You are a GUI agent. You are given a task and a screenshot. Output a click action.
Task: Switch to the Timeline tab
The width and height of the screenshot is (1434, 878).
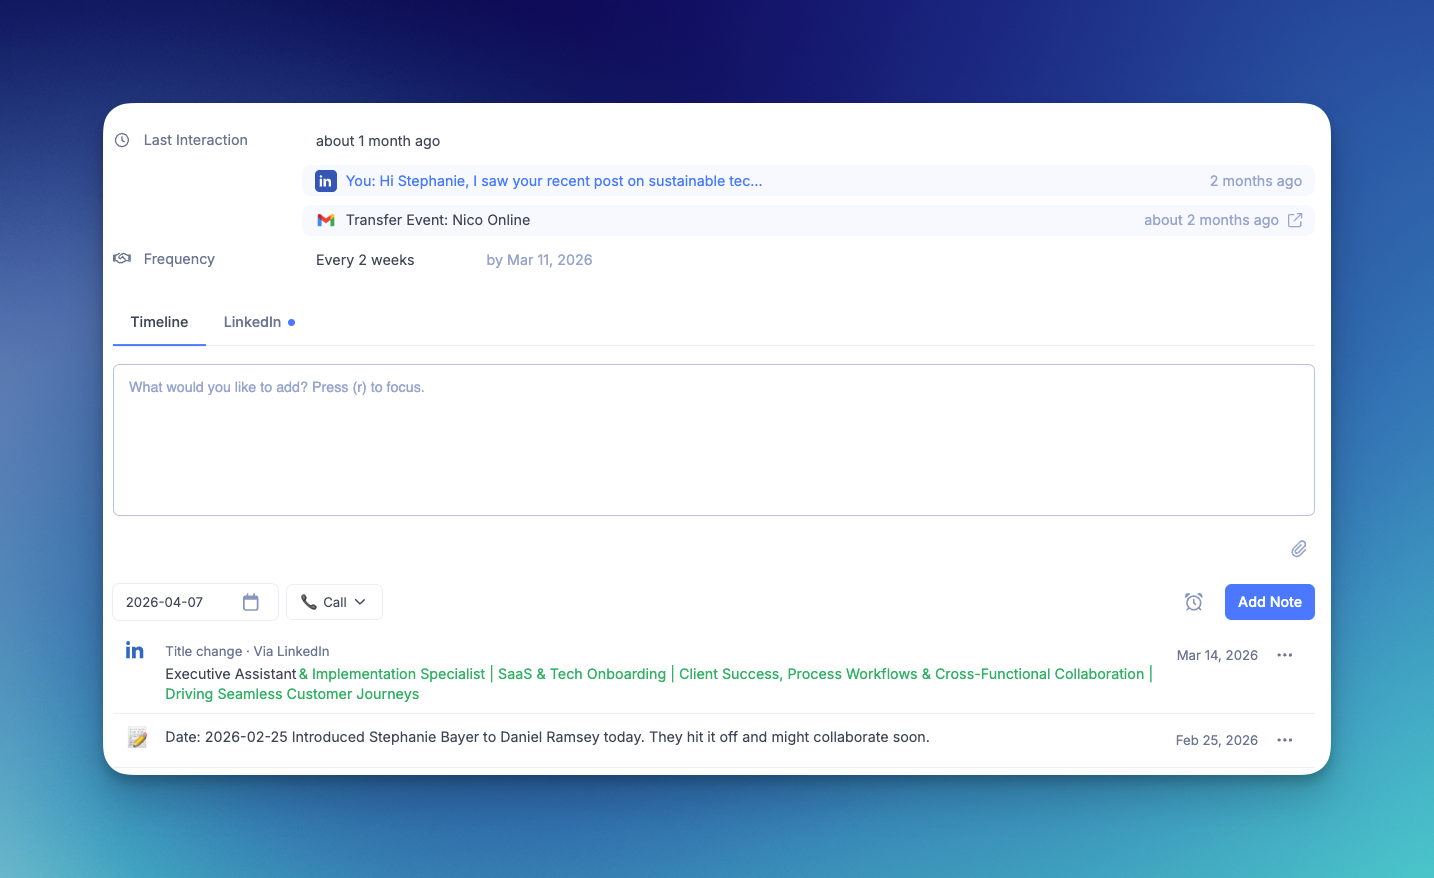[x=159, y=322]
